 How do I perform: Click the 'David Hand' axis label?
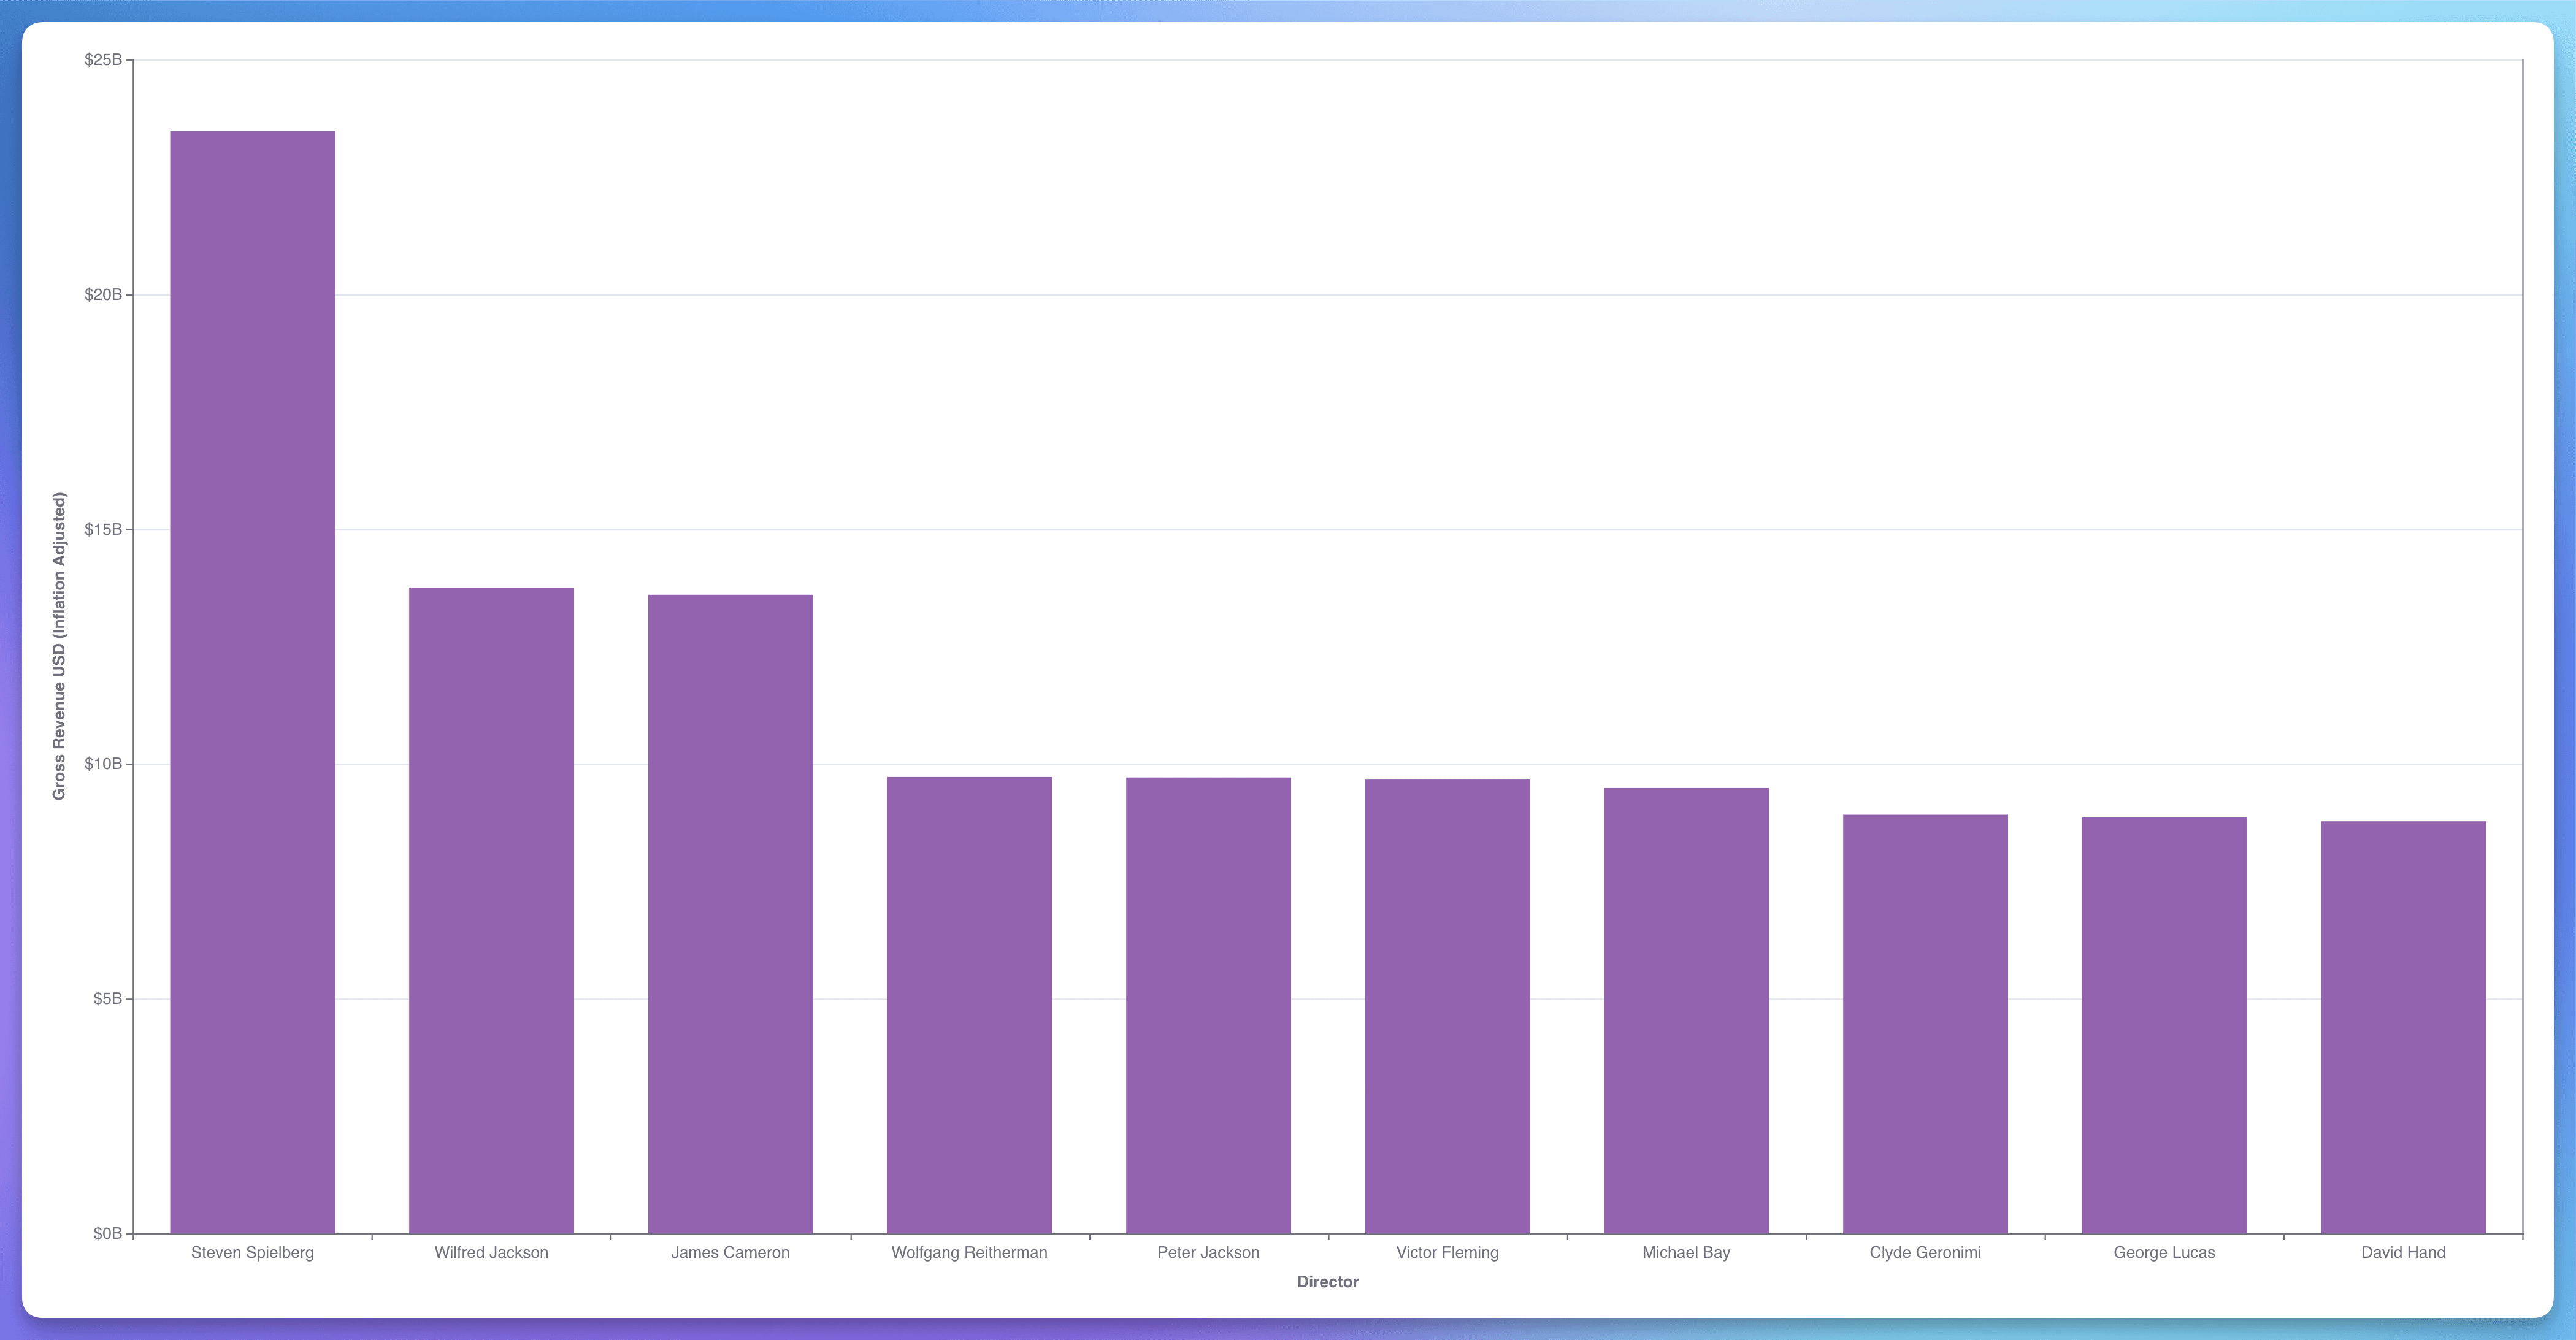click(x=2403, y=1253)
